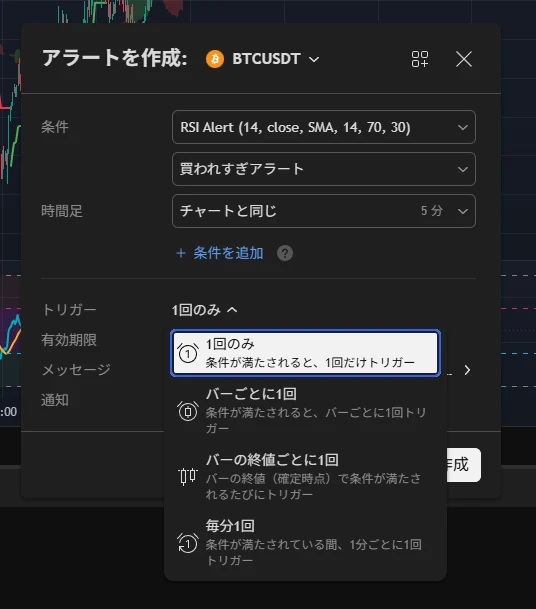Click the 条件 label
Viewport: 536px width, 609px height.
(55, 127)
